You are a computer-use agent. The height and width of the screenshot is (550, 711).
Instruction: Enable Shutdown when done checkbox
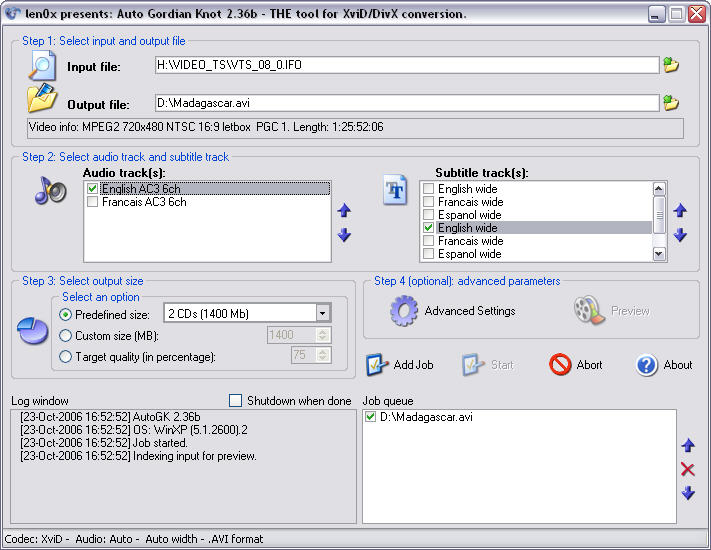(x=235, y=401)
